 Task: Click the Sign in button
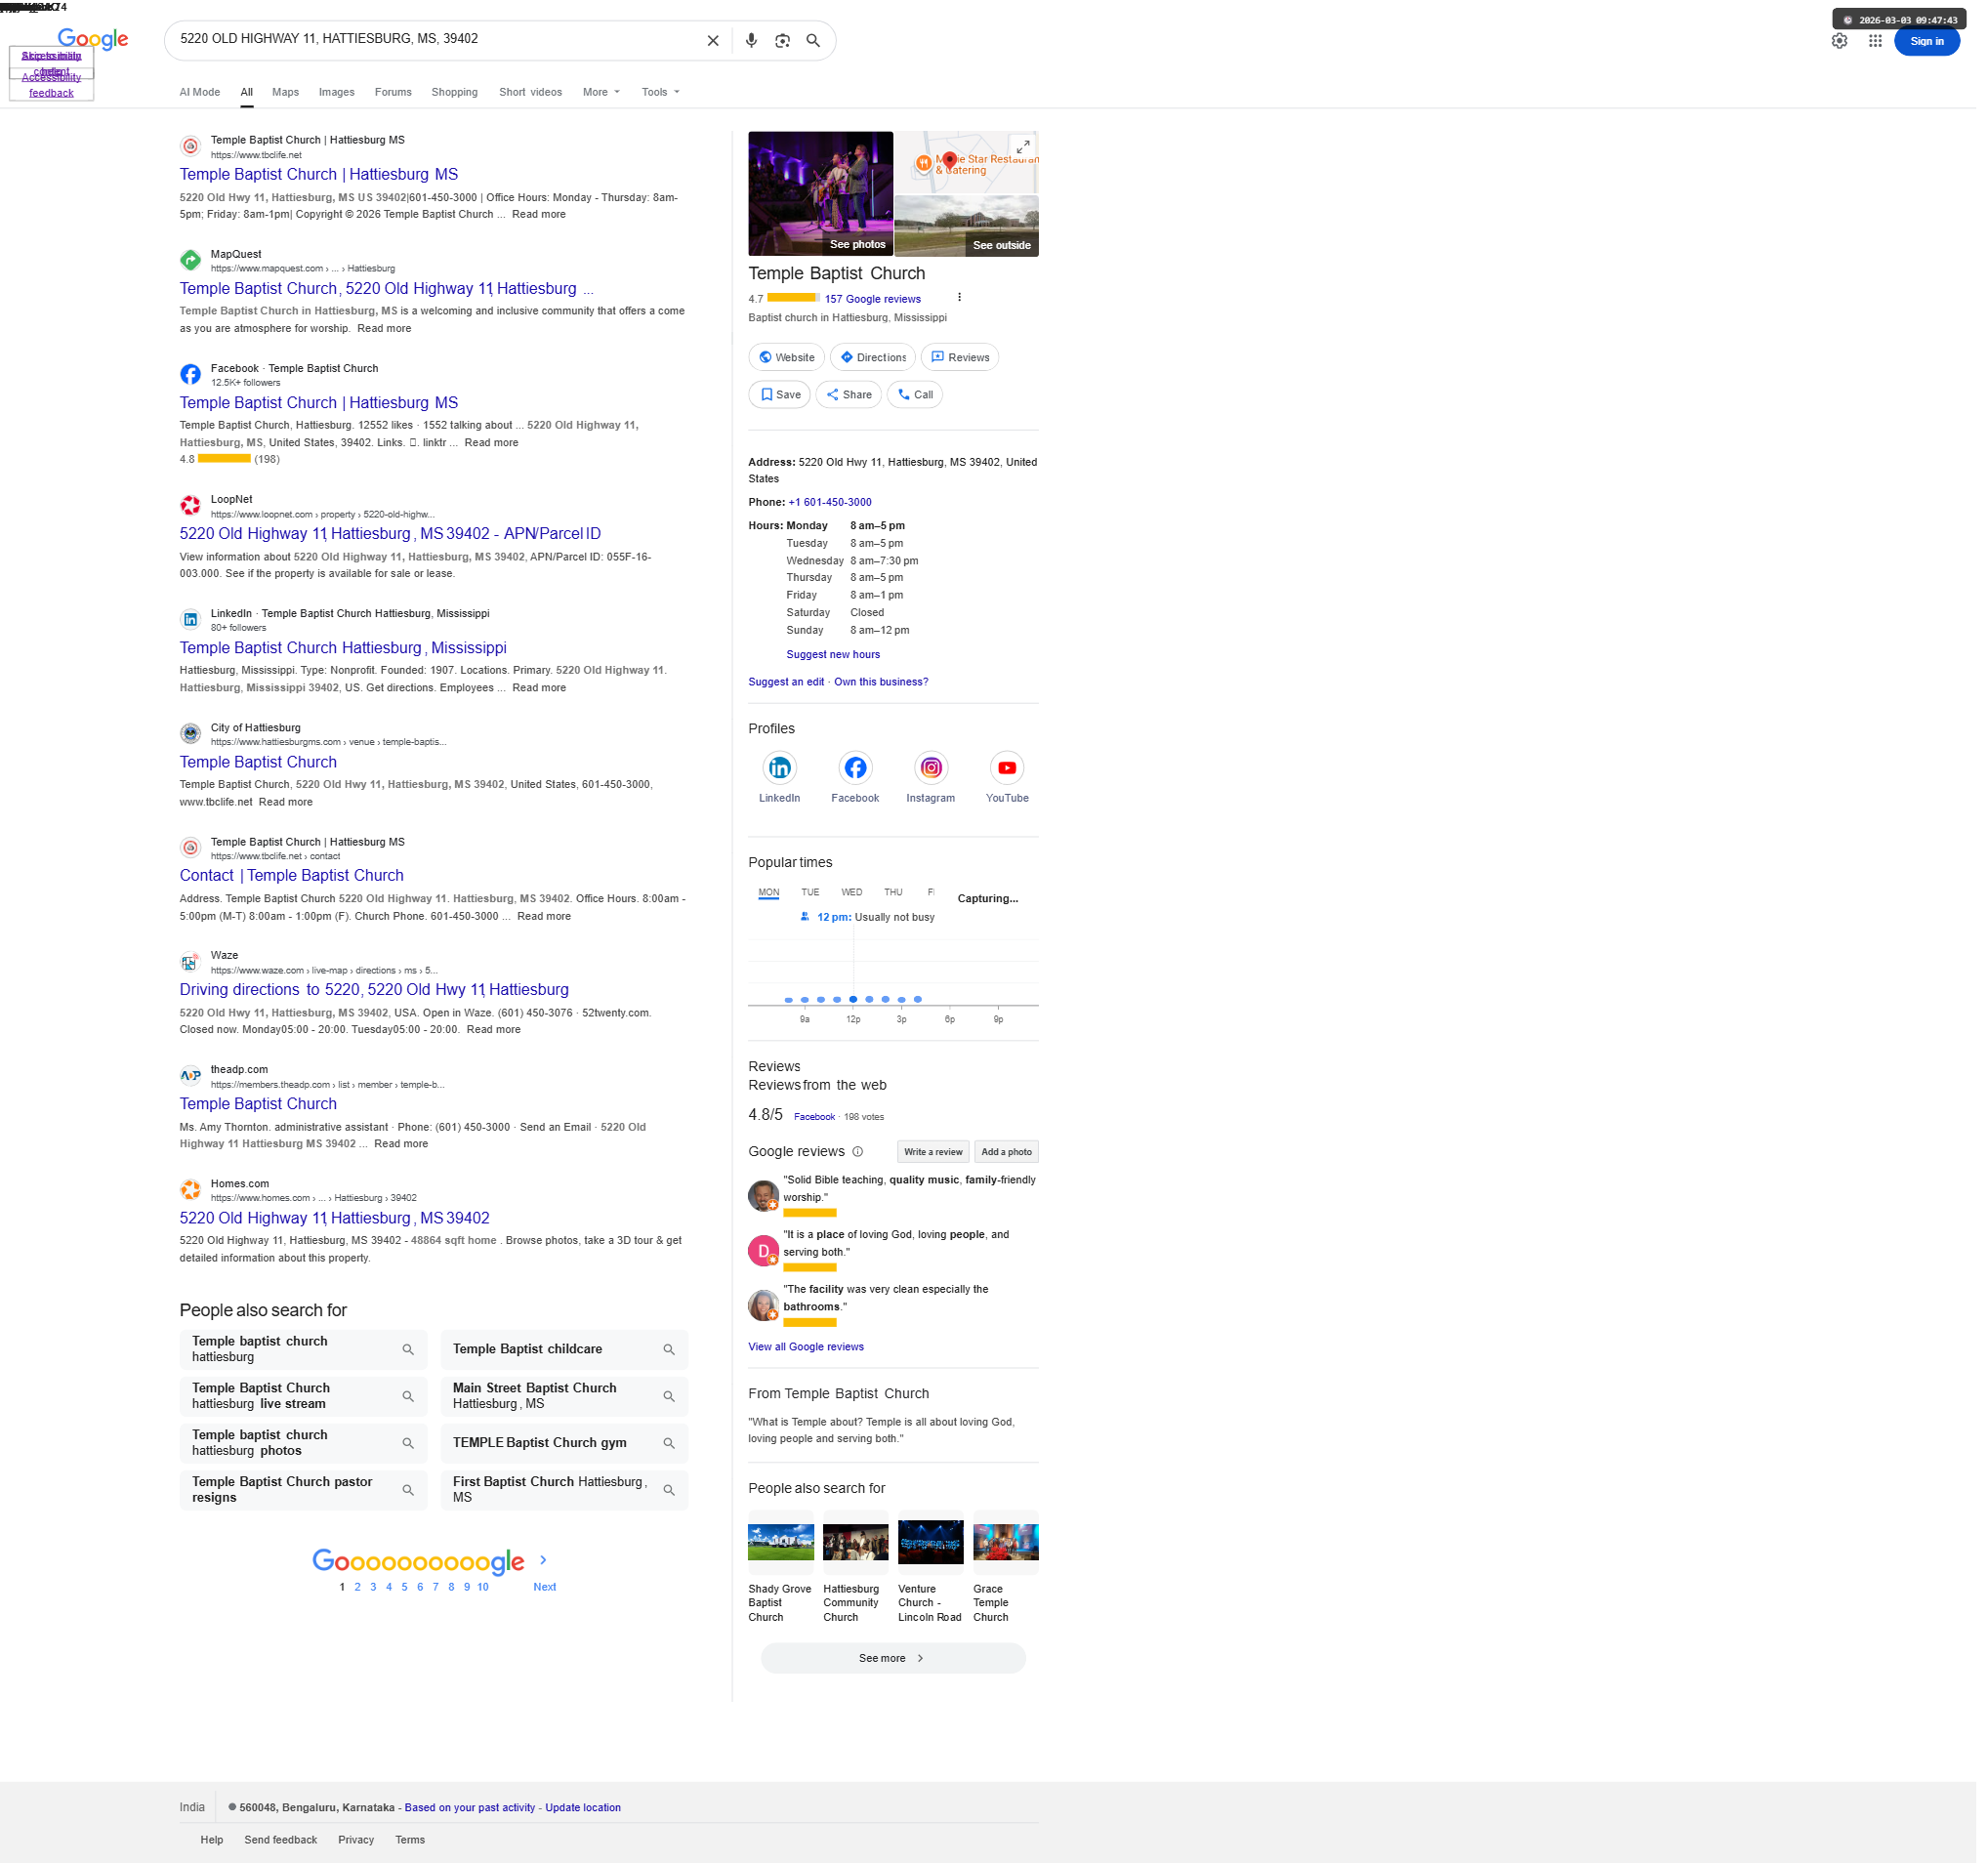pyautogui.click(x=1938, y=41)
